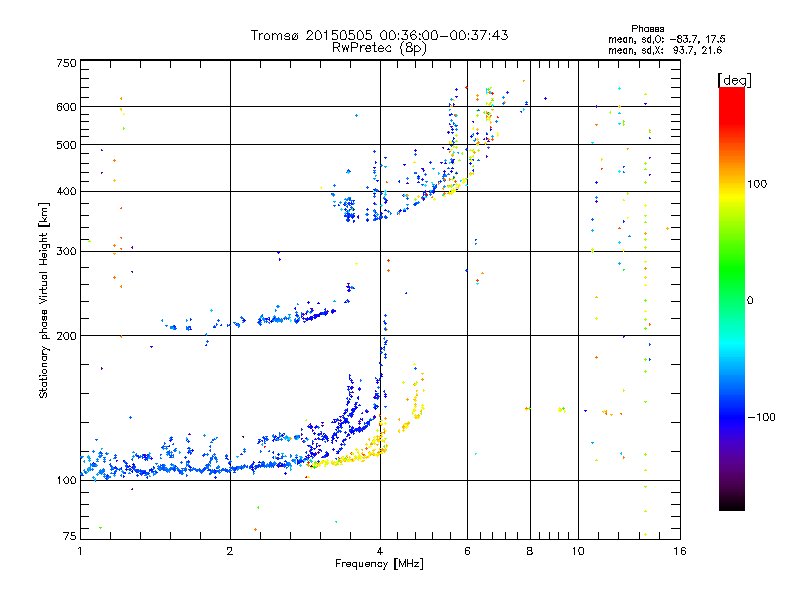Click the 'Stationary phase Virtual Height [km]' axis label
The height and width of the screenshot is (600, 800).
(43, 301)
